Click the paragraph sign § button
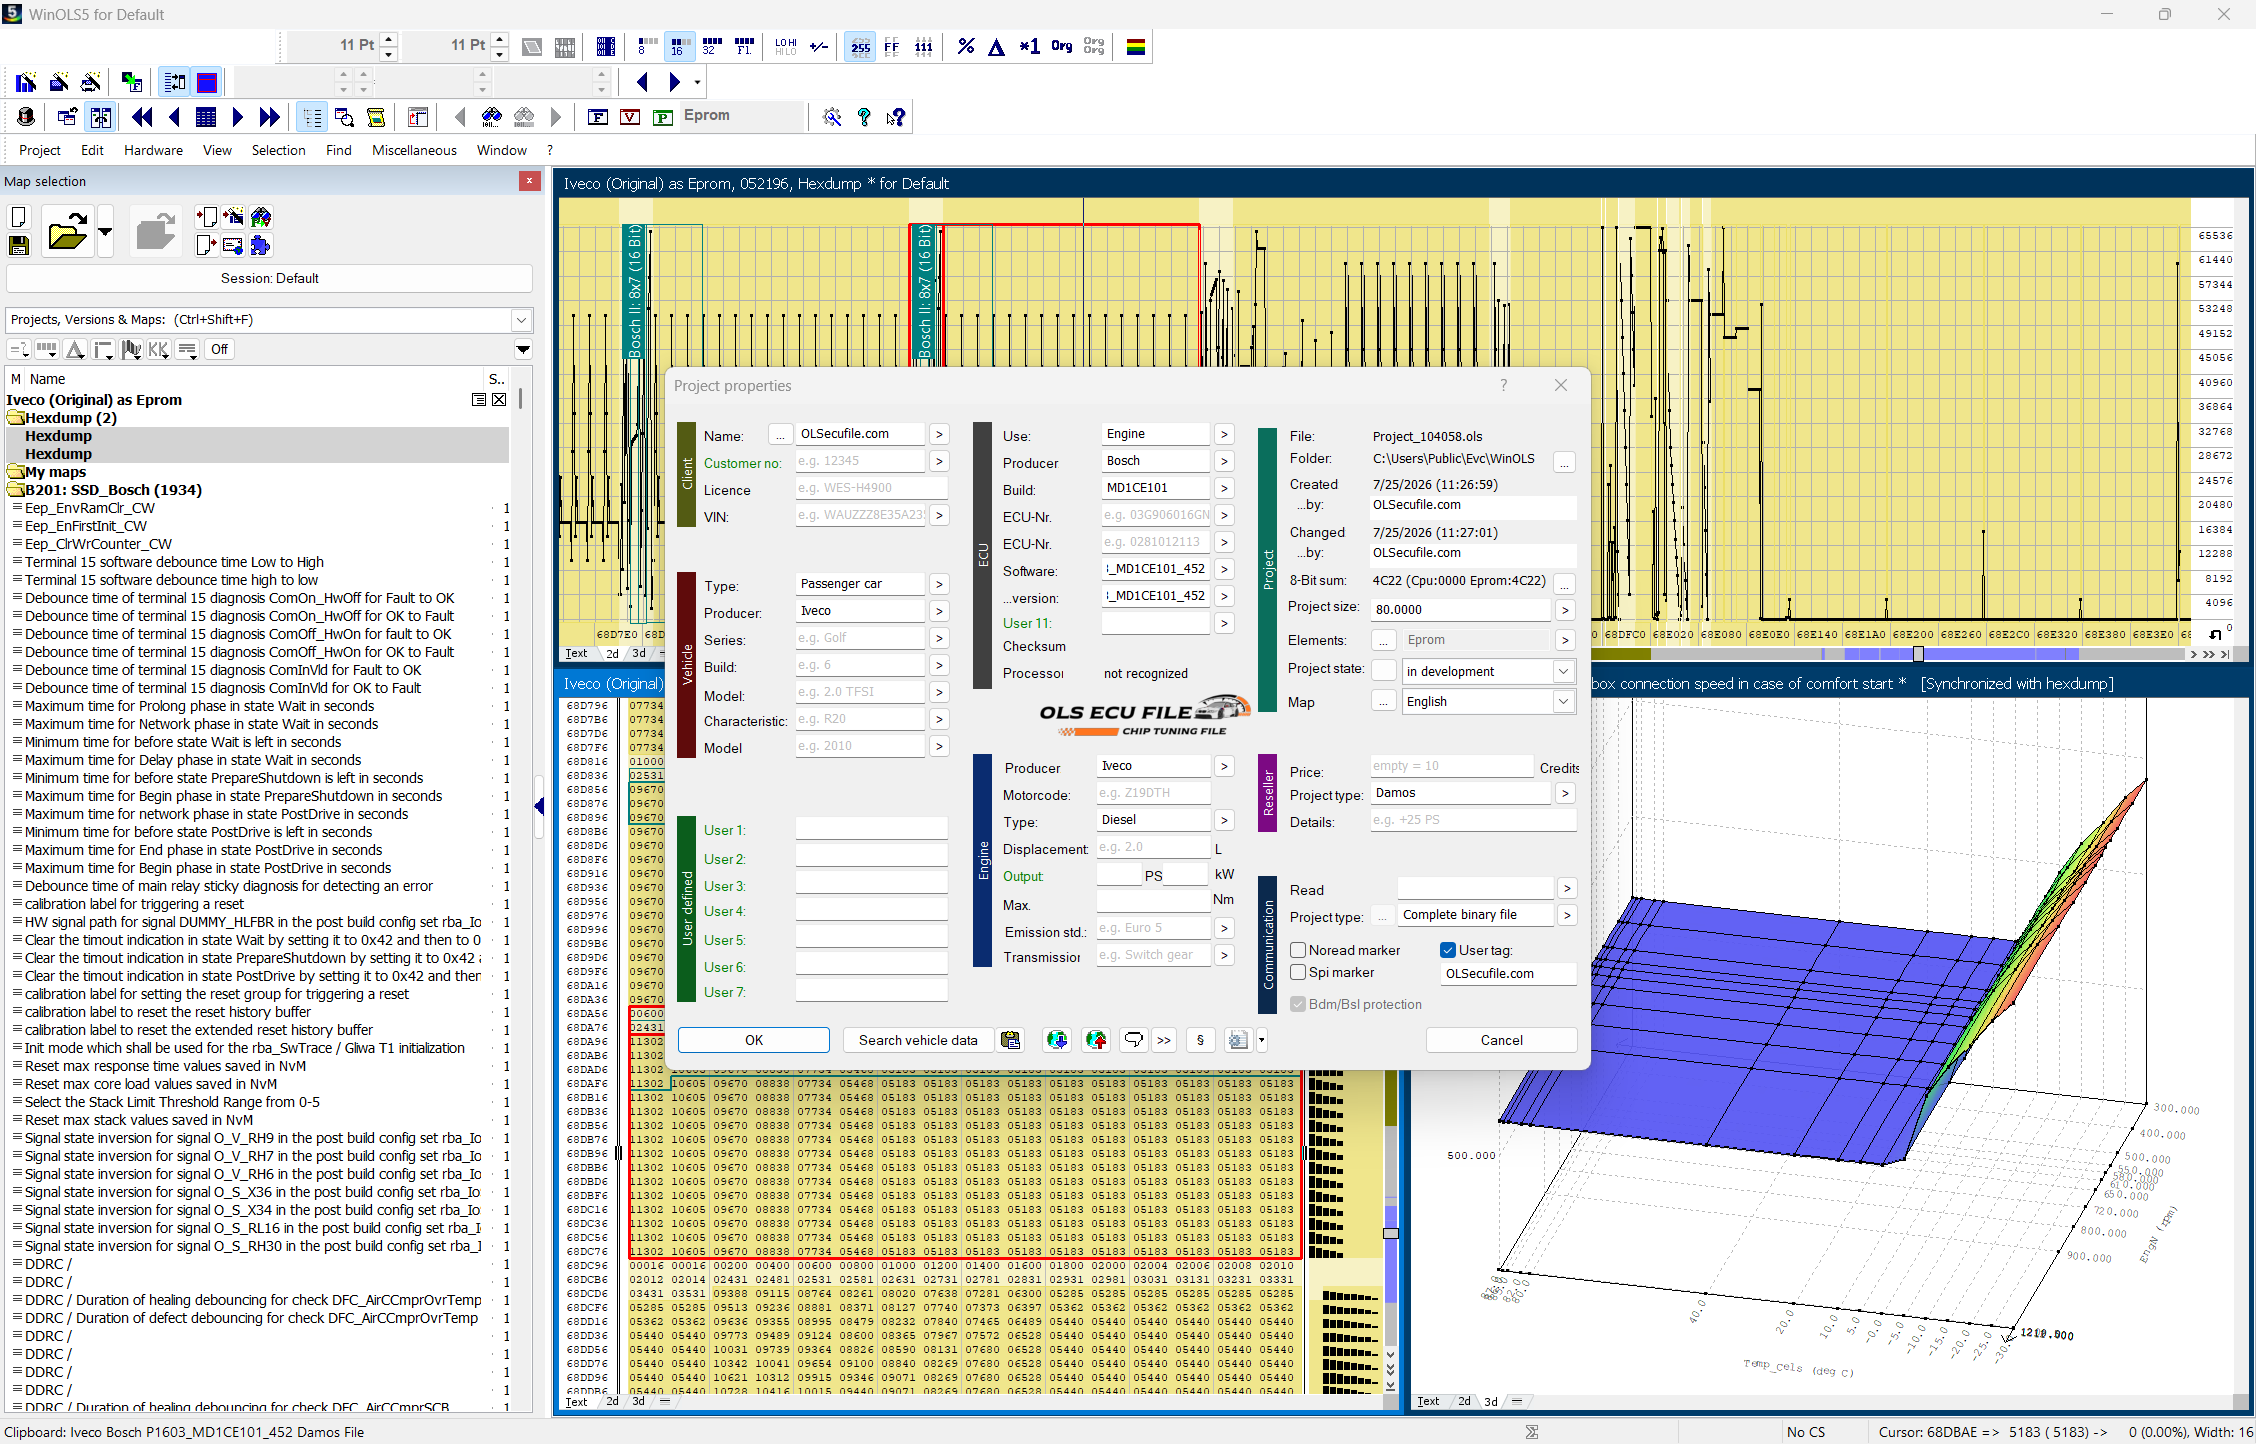The image size is (2256, 1444). pyautogui.click(x=1200, y=1040)
